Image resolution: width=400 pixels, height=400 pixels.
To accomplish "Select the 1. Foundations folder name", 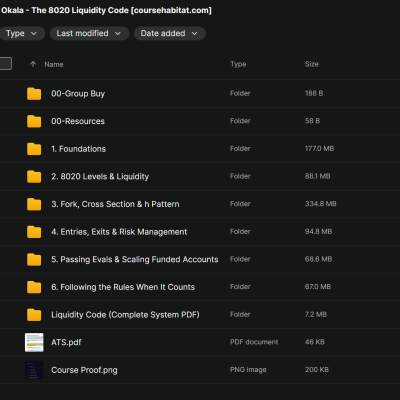I will click(x=79, y=149).
